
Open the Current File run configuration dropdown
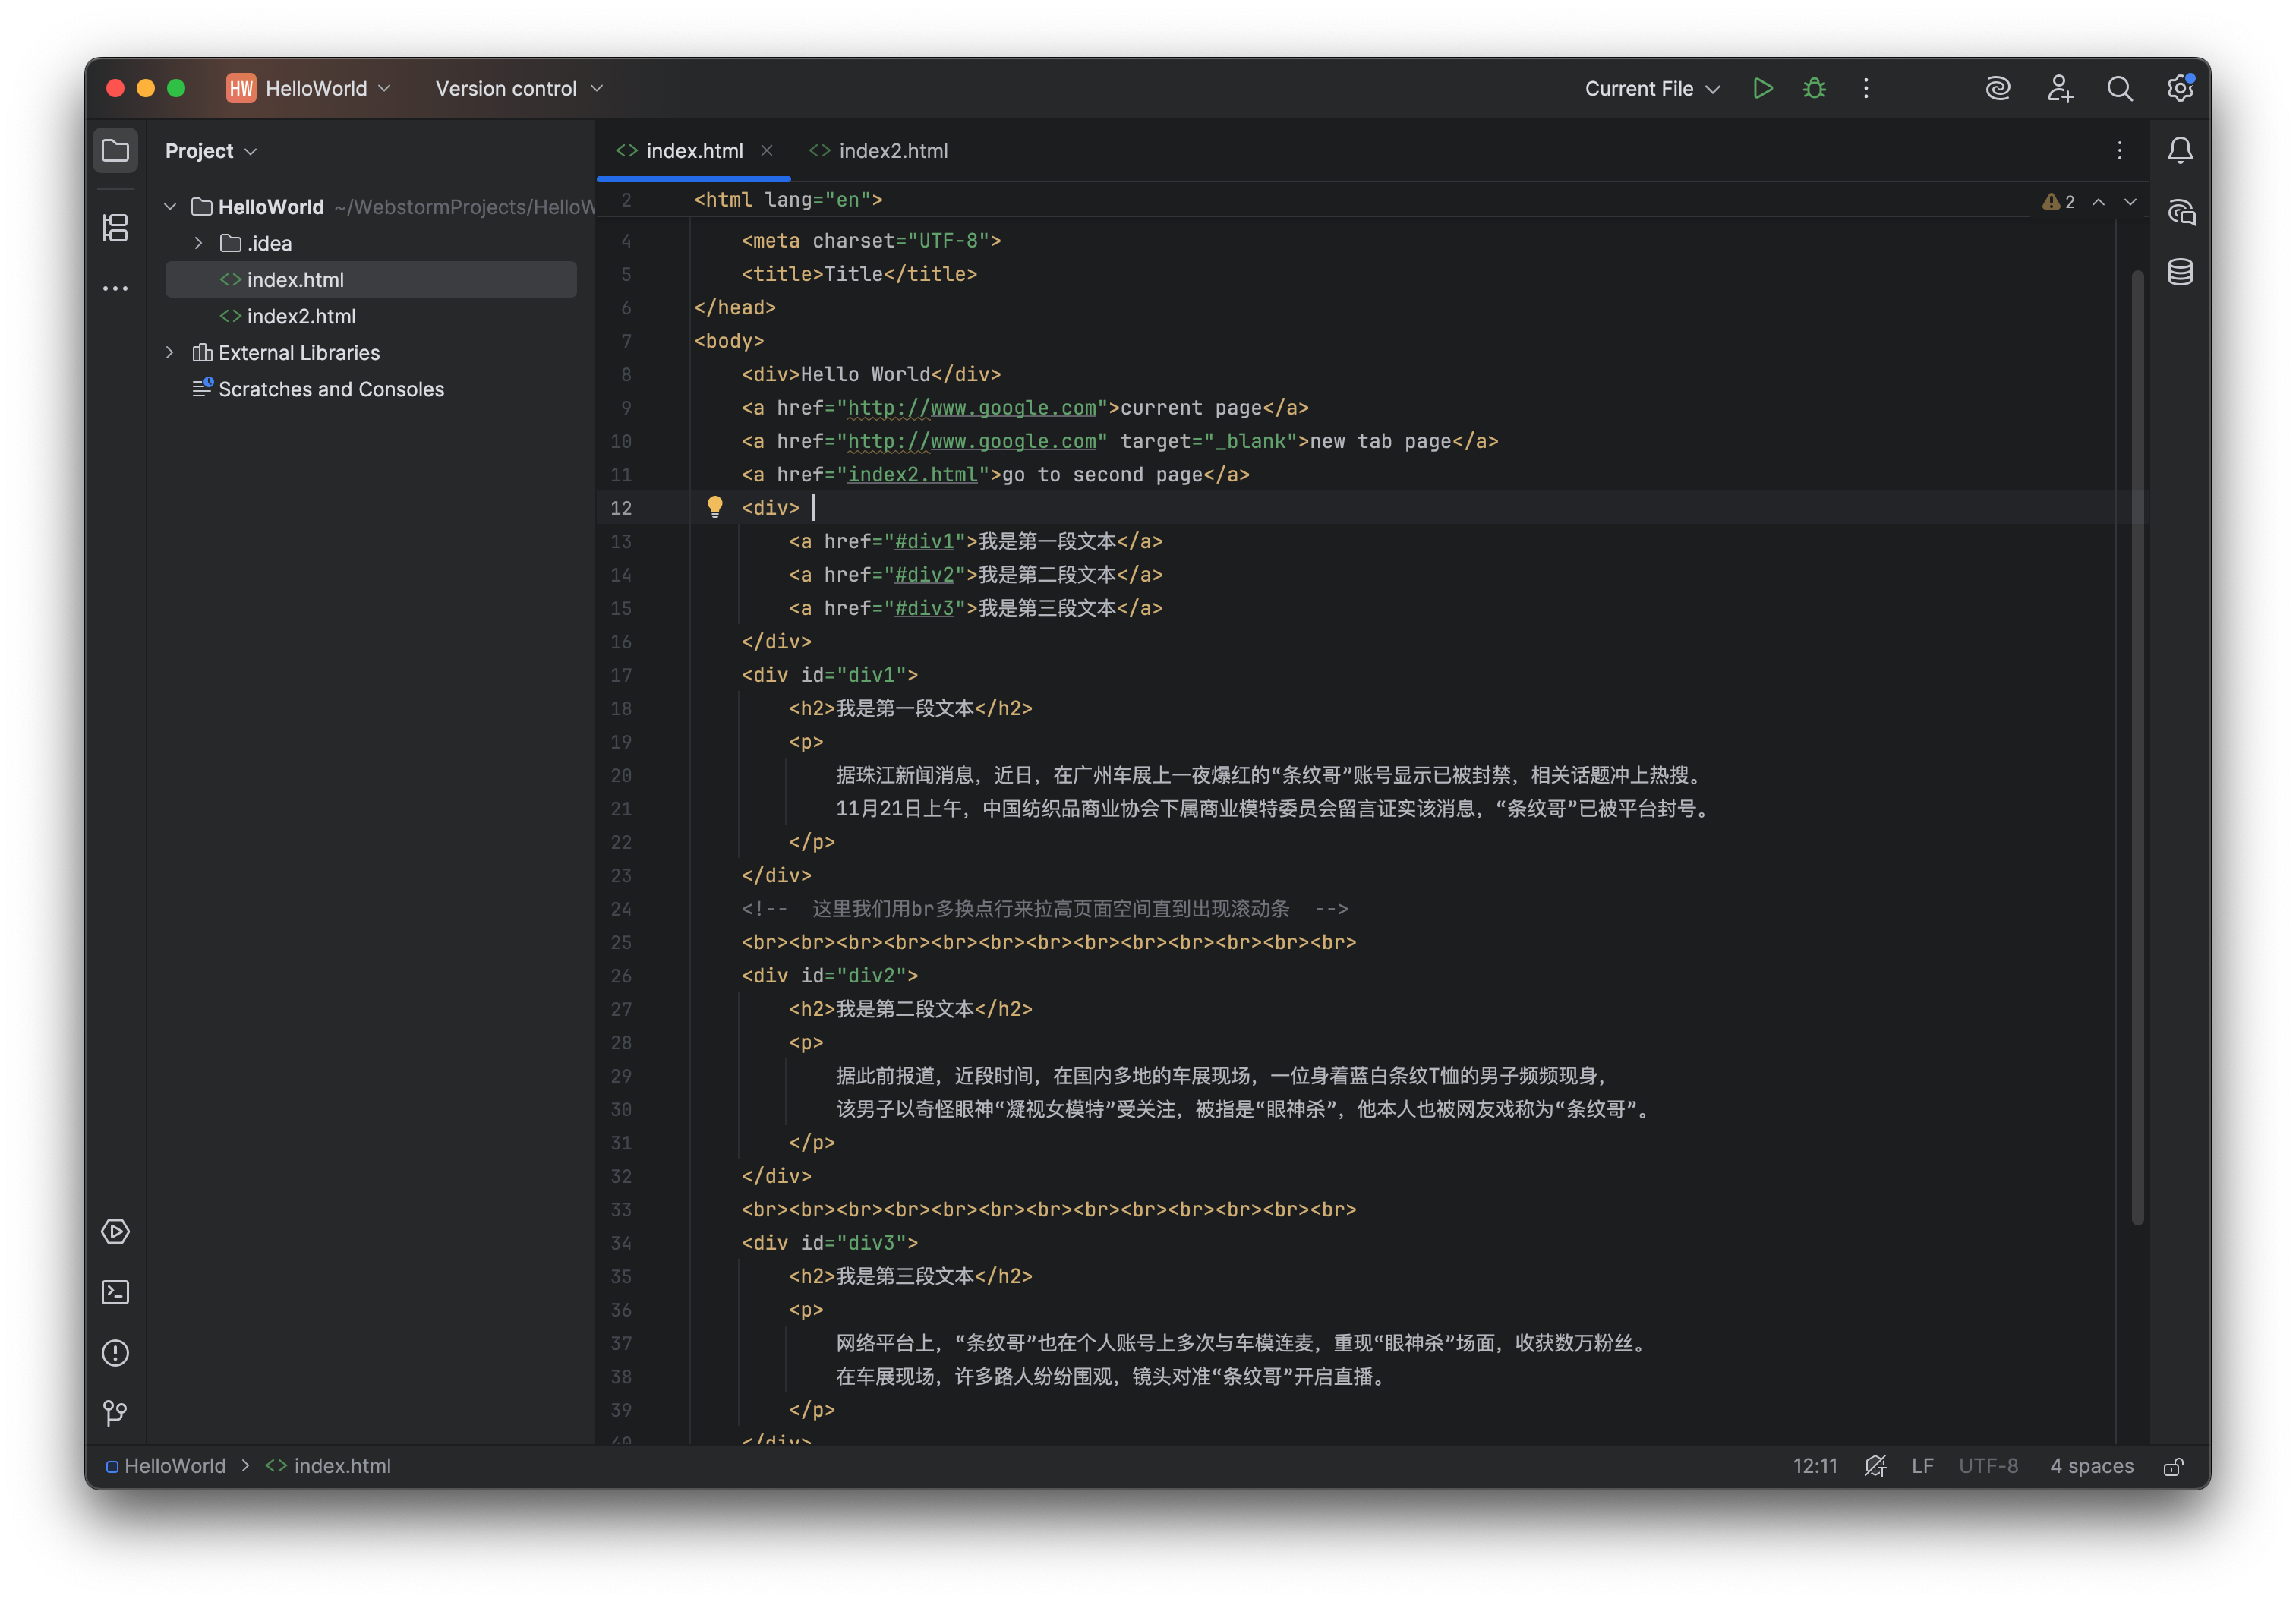pos(1651,88)
